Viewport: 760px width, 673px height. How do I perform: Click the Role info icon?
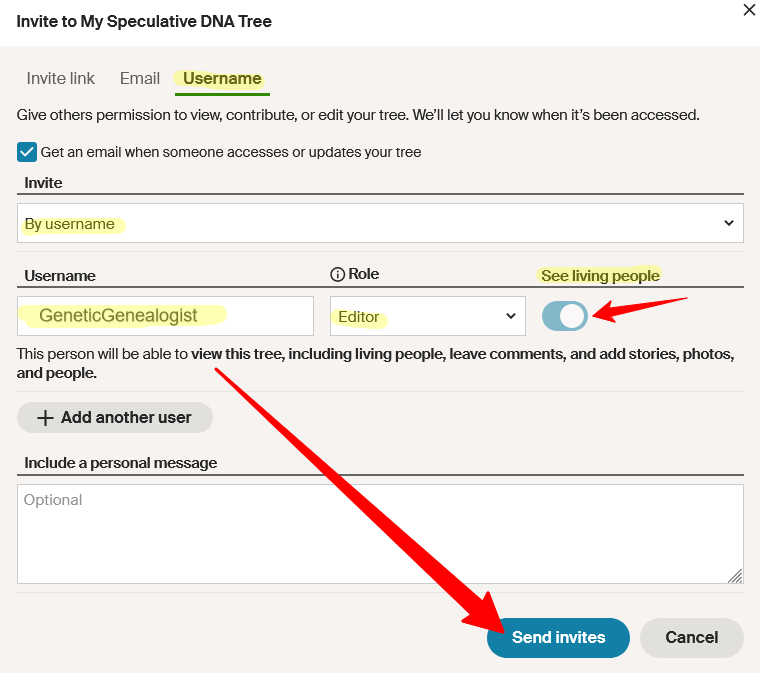coord(337,275)
